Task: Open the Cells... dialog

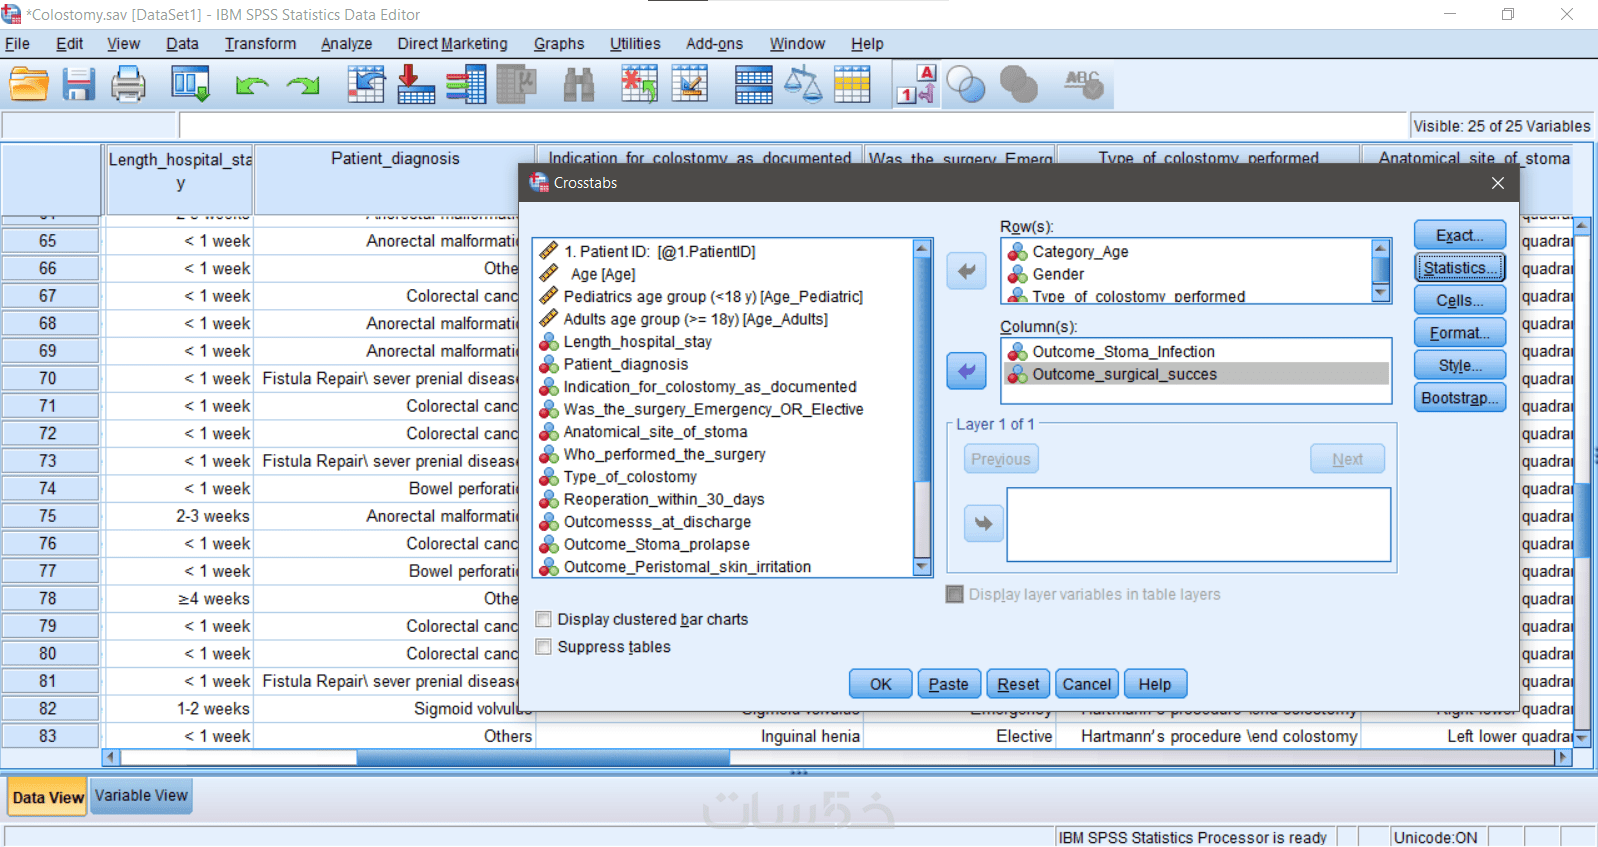Action: pyautogui.click(x=1460, y=300)
